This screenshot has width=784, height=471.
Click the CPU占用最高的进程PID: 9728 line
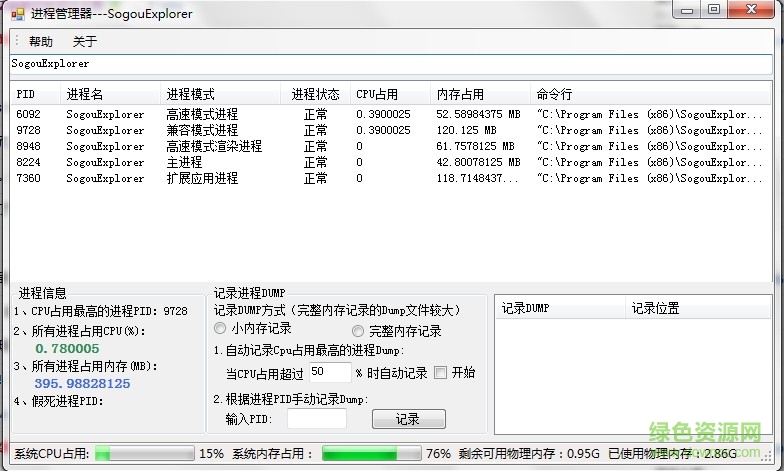pyautogui.click(x=100, y=311)
